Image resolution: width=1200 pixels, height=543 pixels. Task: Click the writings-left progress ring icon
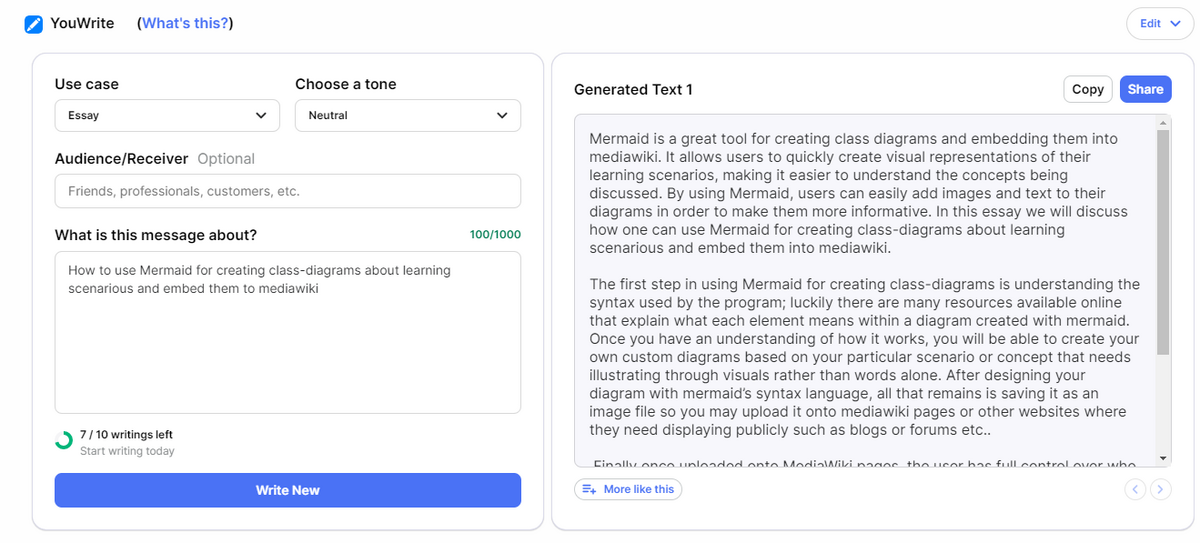pyautogui.click(x=64, y=440)
